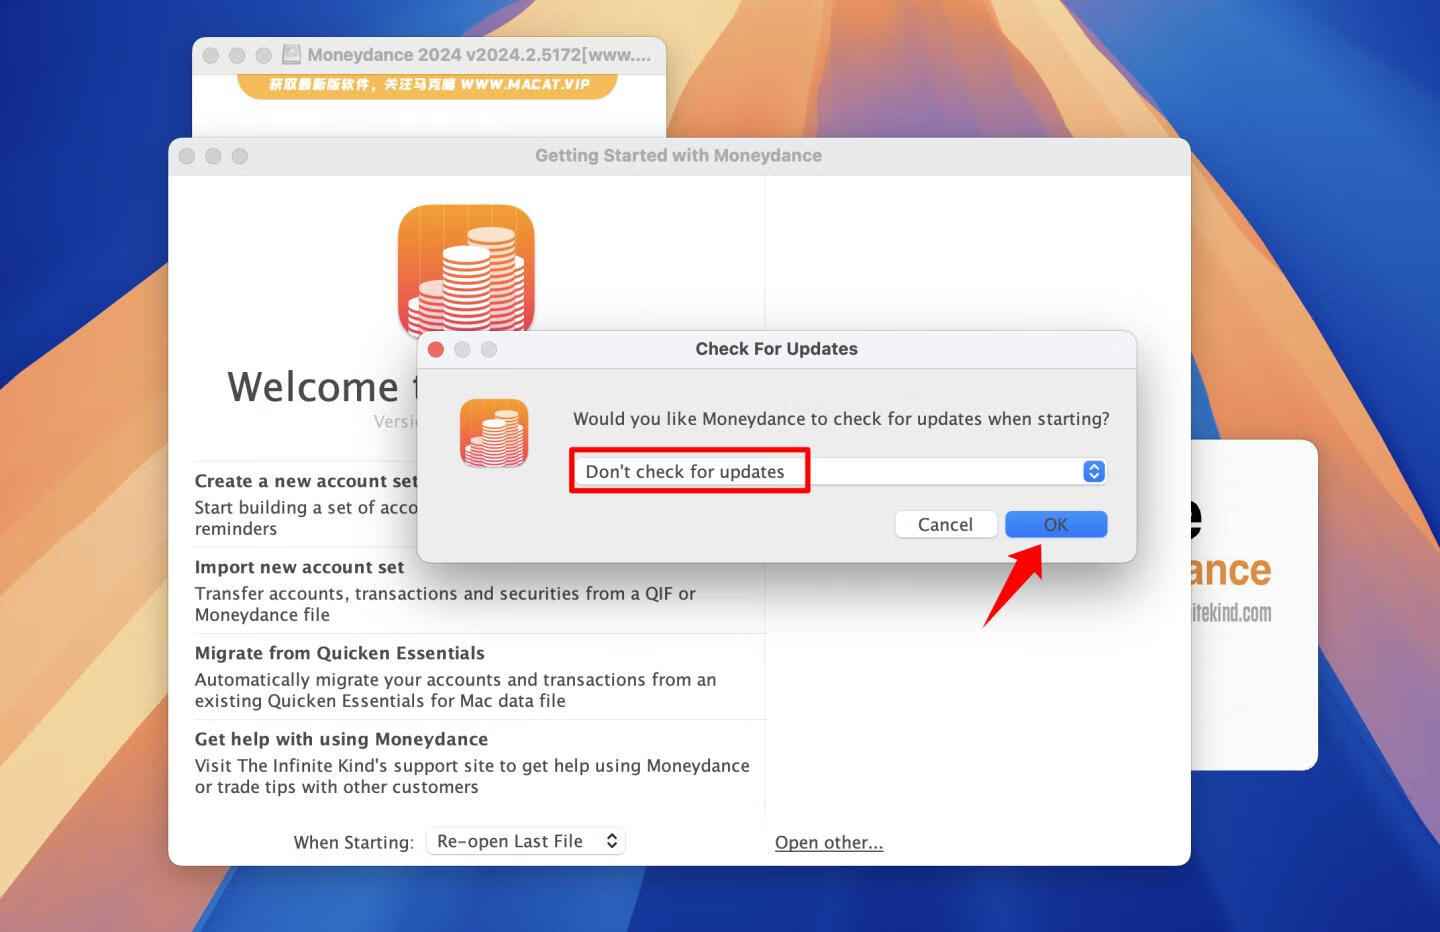Click 'Start building a set of' description text

click(x=306, y=518)
